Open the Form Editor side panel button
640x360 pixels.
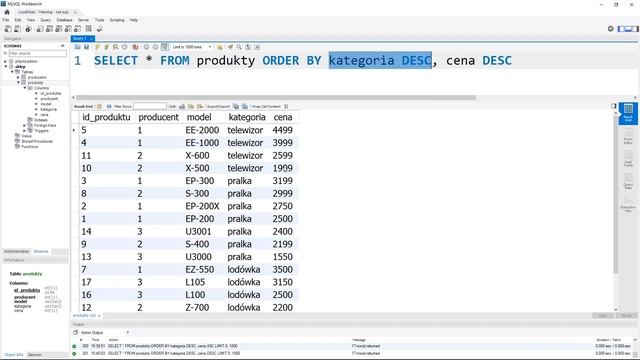pyautogui.click(x=628, y=136)
